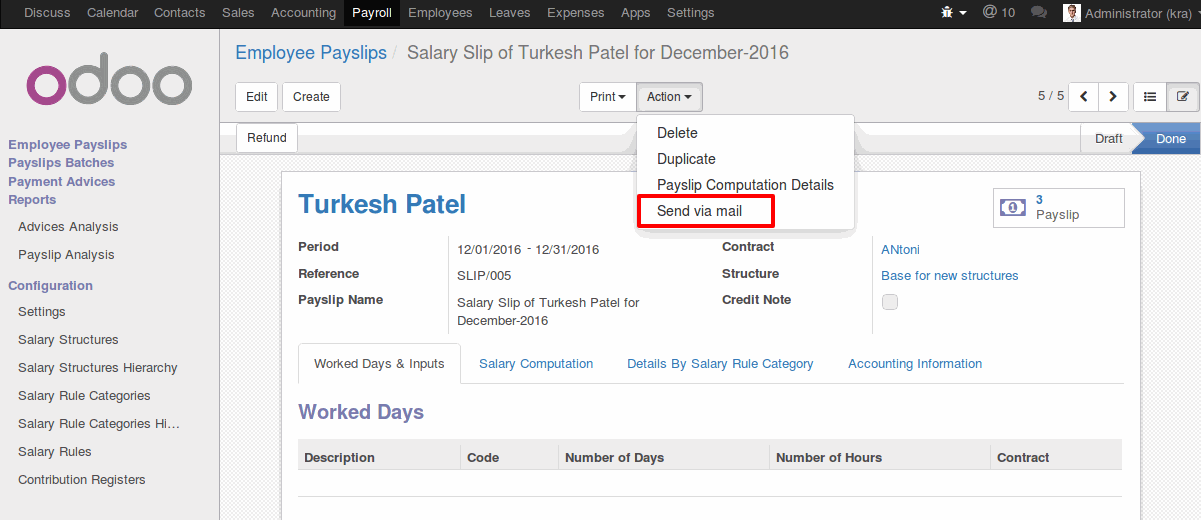Click the Edit button

click(257, 97)
